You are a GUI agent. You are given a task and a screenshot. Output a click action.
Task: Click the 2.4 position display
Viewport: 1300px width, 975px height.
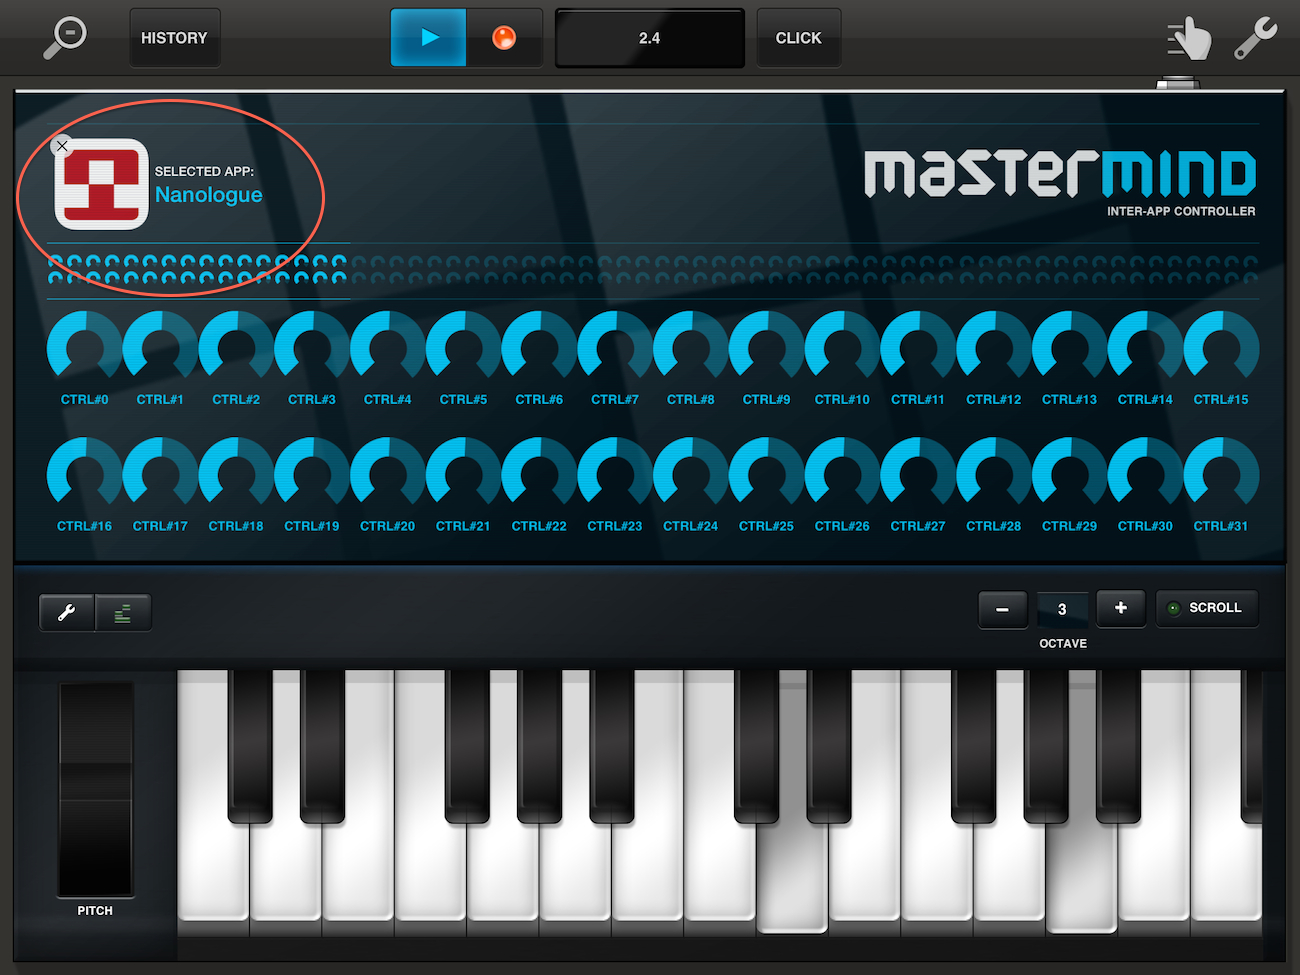[x=650, y=38]
